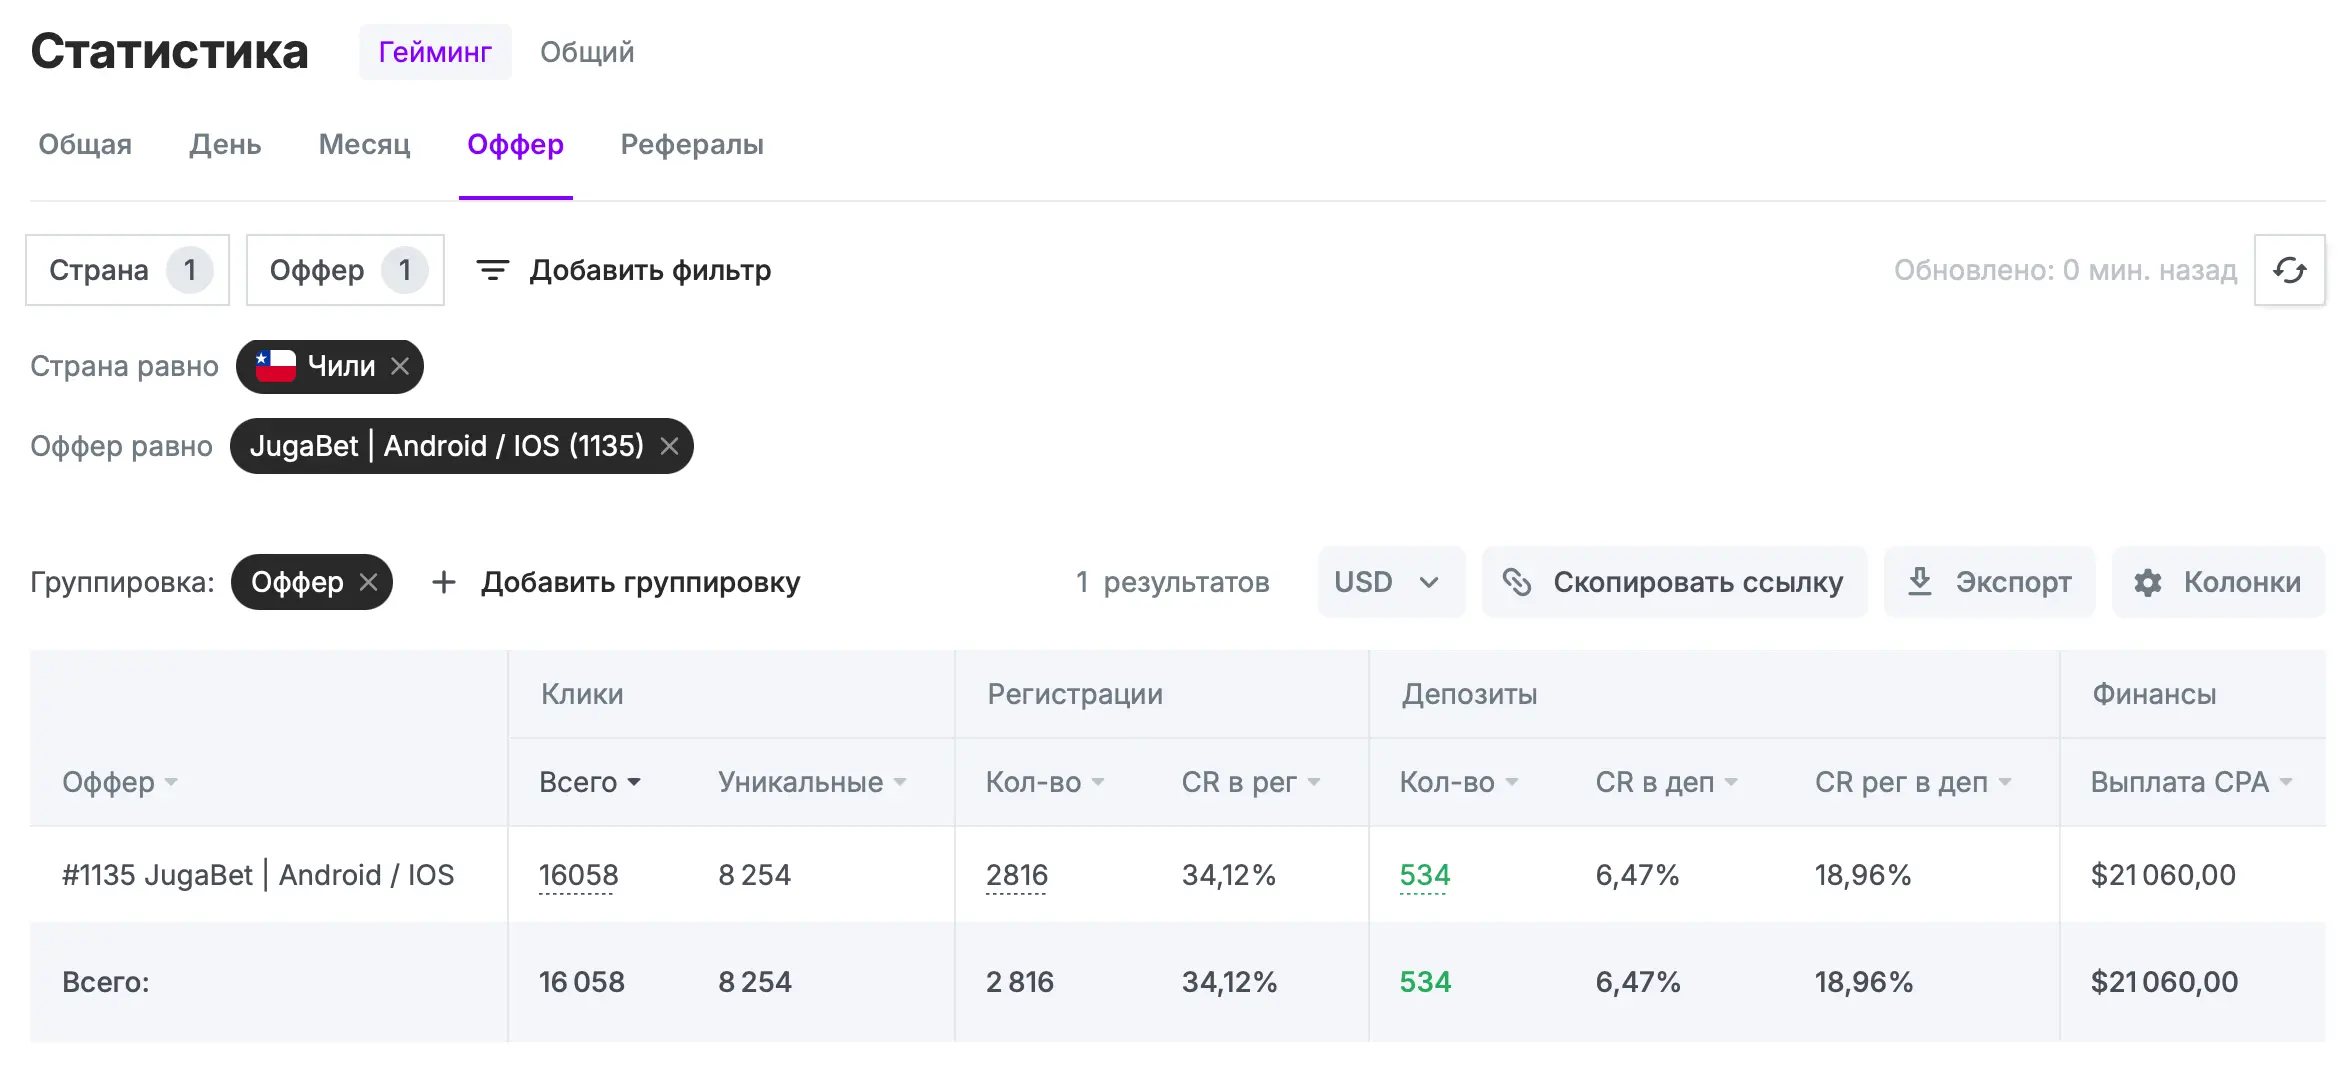
Task: Click the Страна filter count badge 1
Action: tap(189, 270)
